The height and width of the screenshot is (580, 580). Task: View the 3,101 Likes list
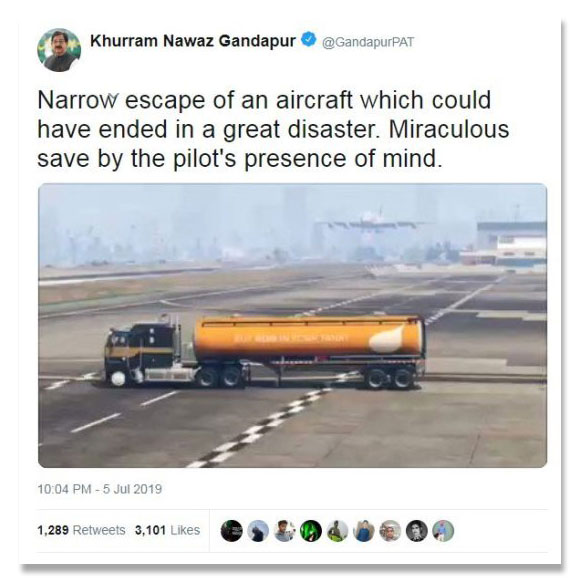[167, 530]
